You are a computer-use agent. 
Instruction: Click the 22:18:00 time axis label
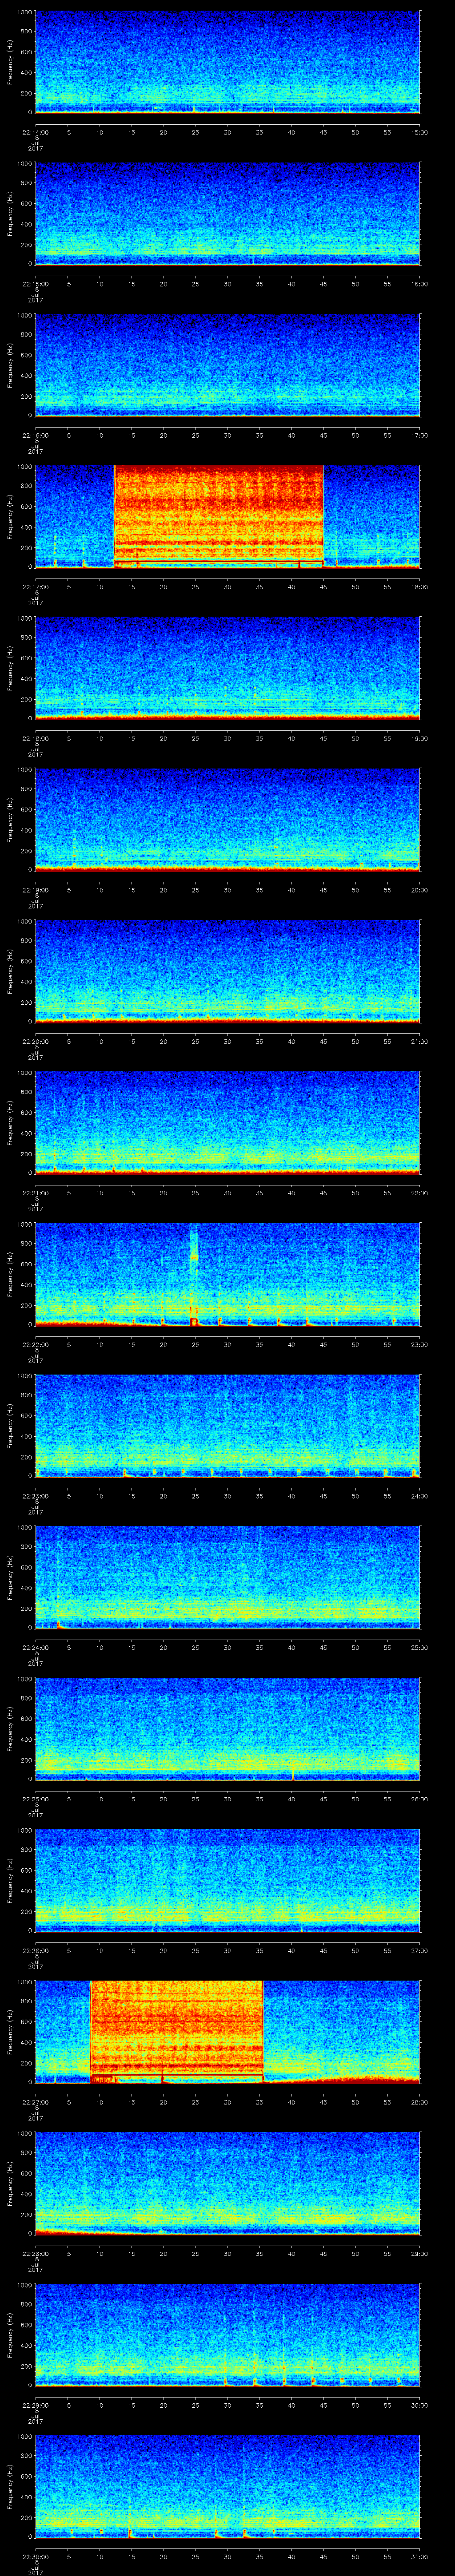pos(35,738)
